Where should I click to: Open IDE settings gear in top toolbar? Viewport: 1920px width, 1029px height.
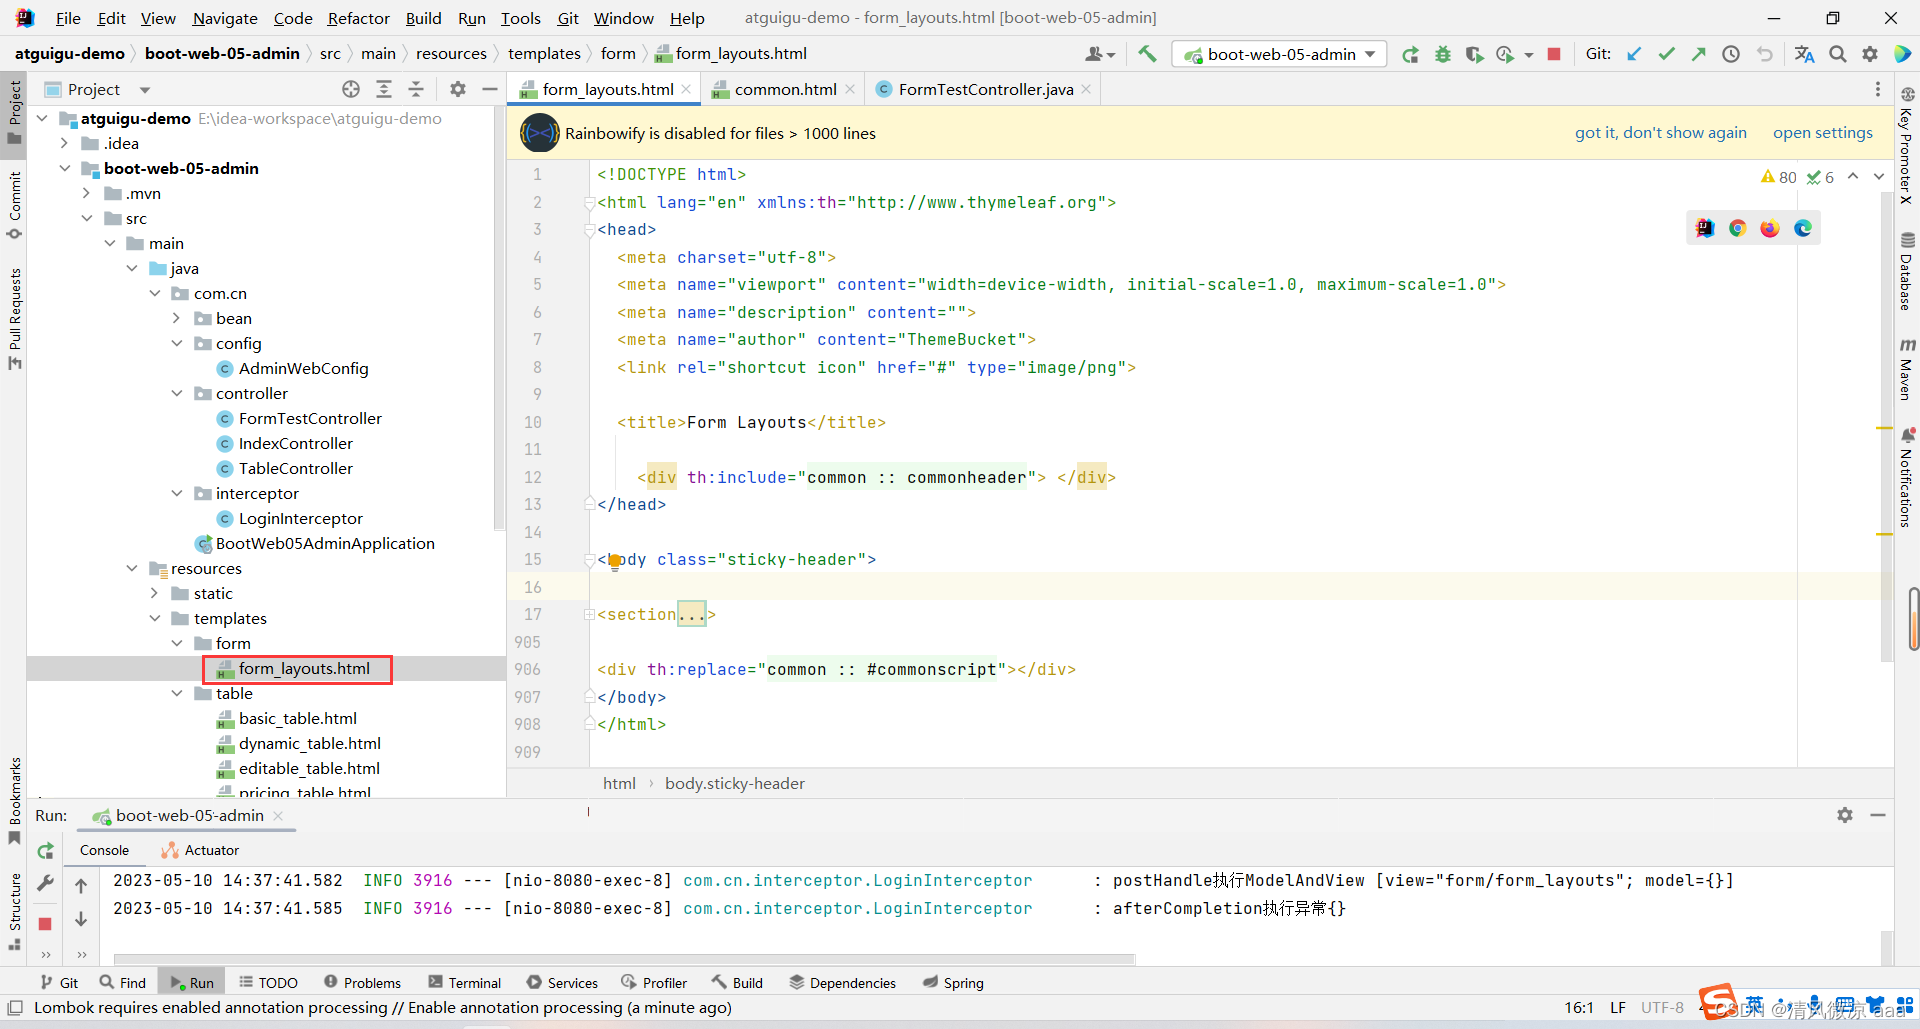coord(1869,54)
